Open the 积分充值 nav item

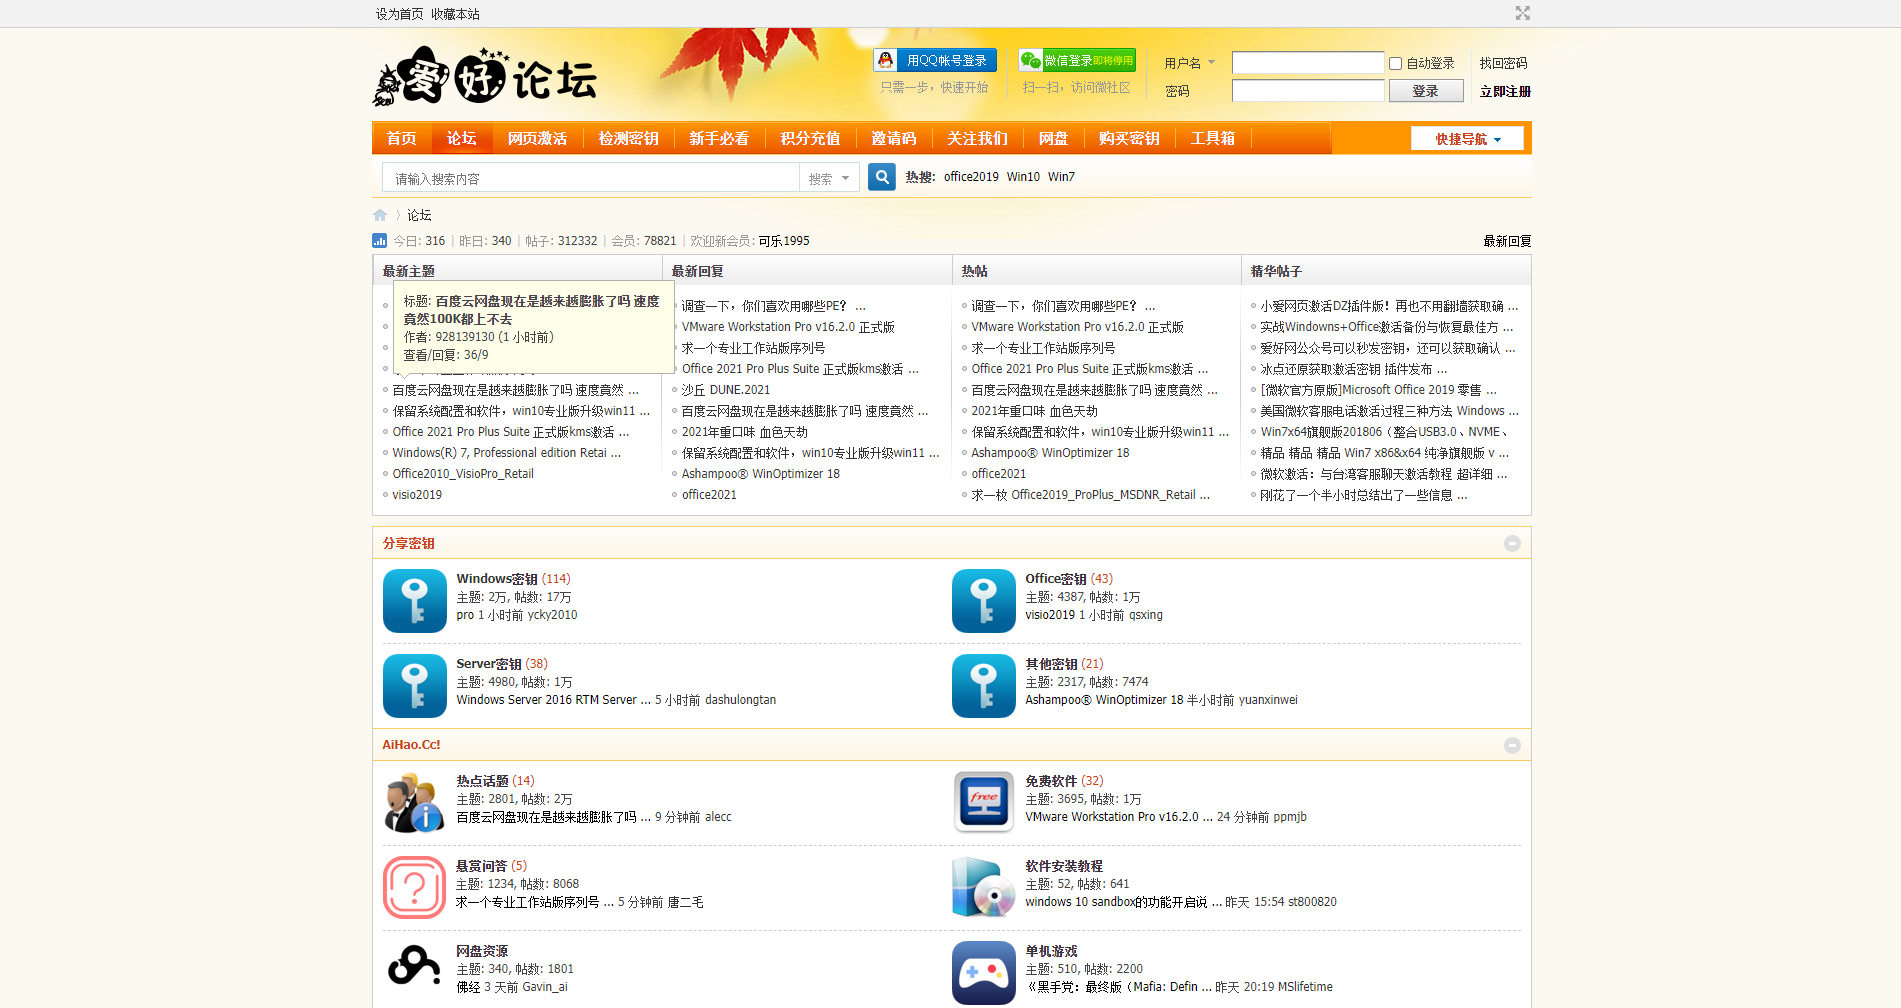tap(810, 138)
